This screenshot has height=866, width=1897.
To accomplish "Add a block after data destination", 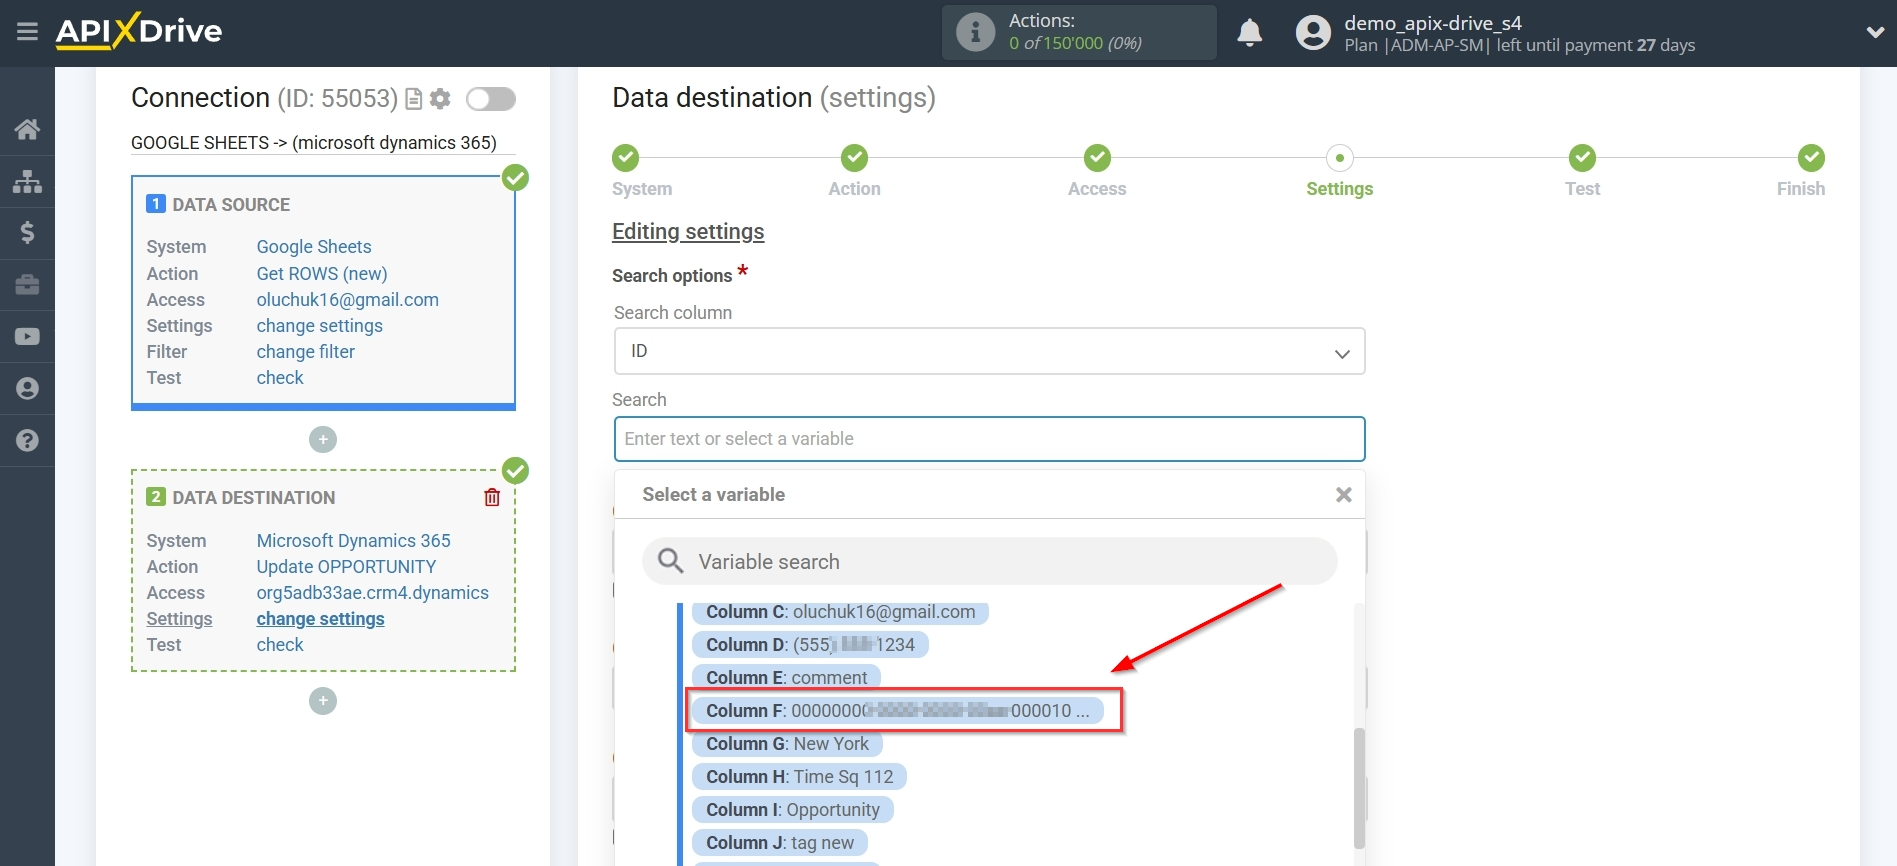I will (x=323, y=701).
